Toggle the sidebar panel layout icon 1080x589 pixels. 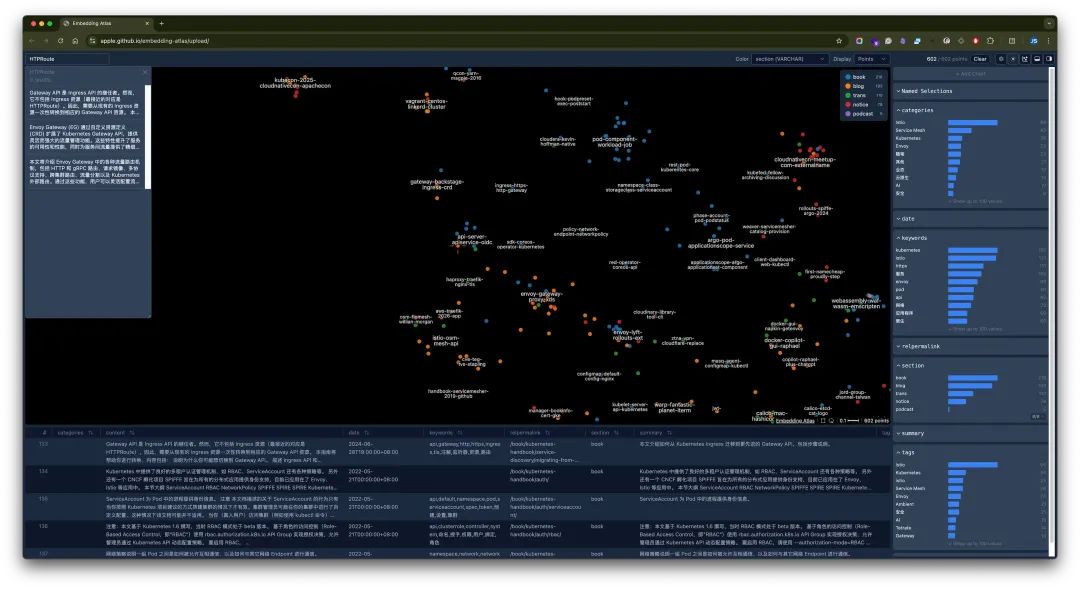pyautogui.click(x=1048, y=59)
